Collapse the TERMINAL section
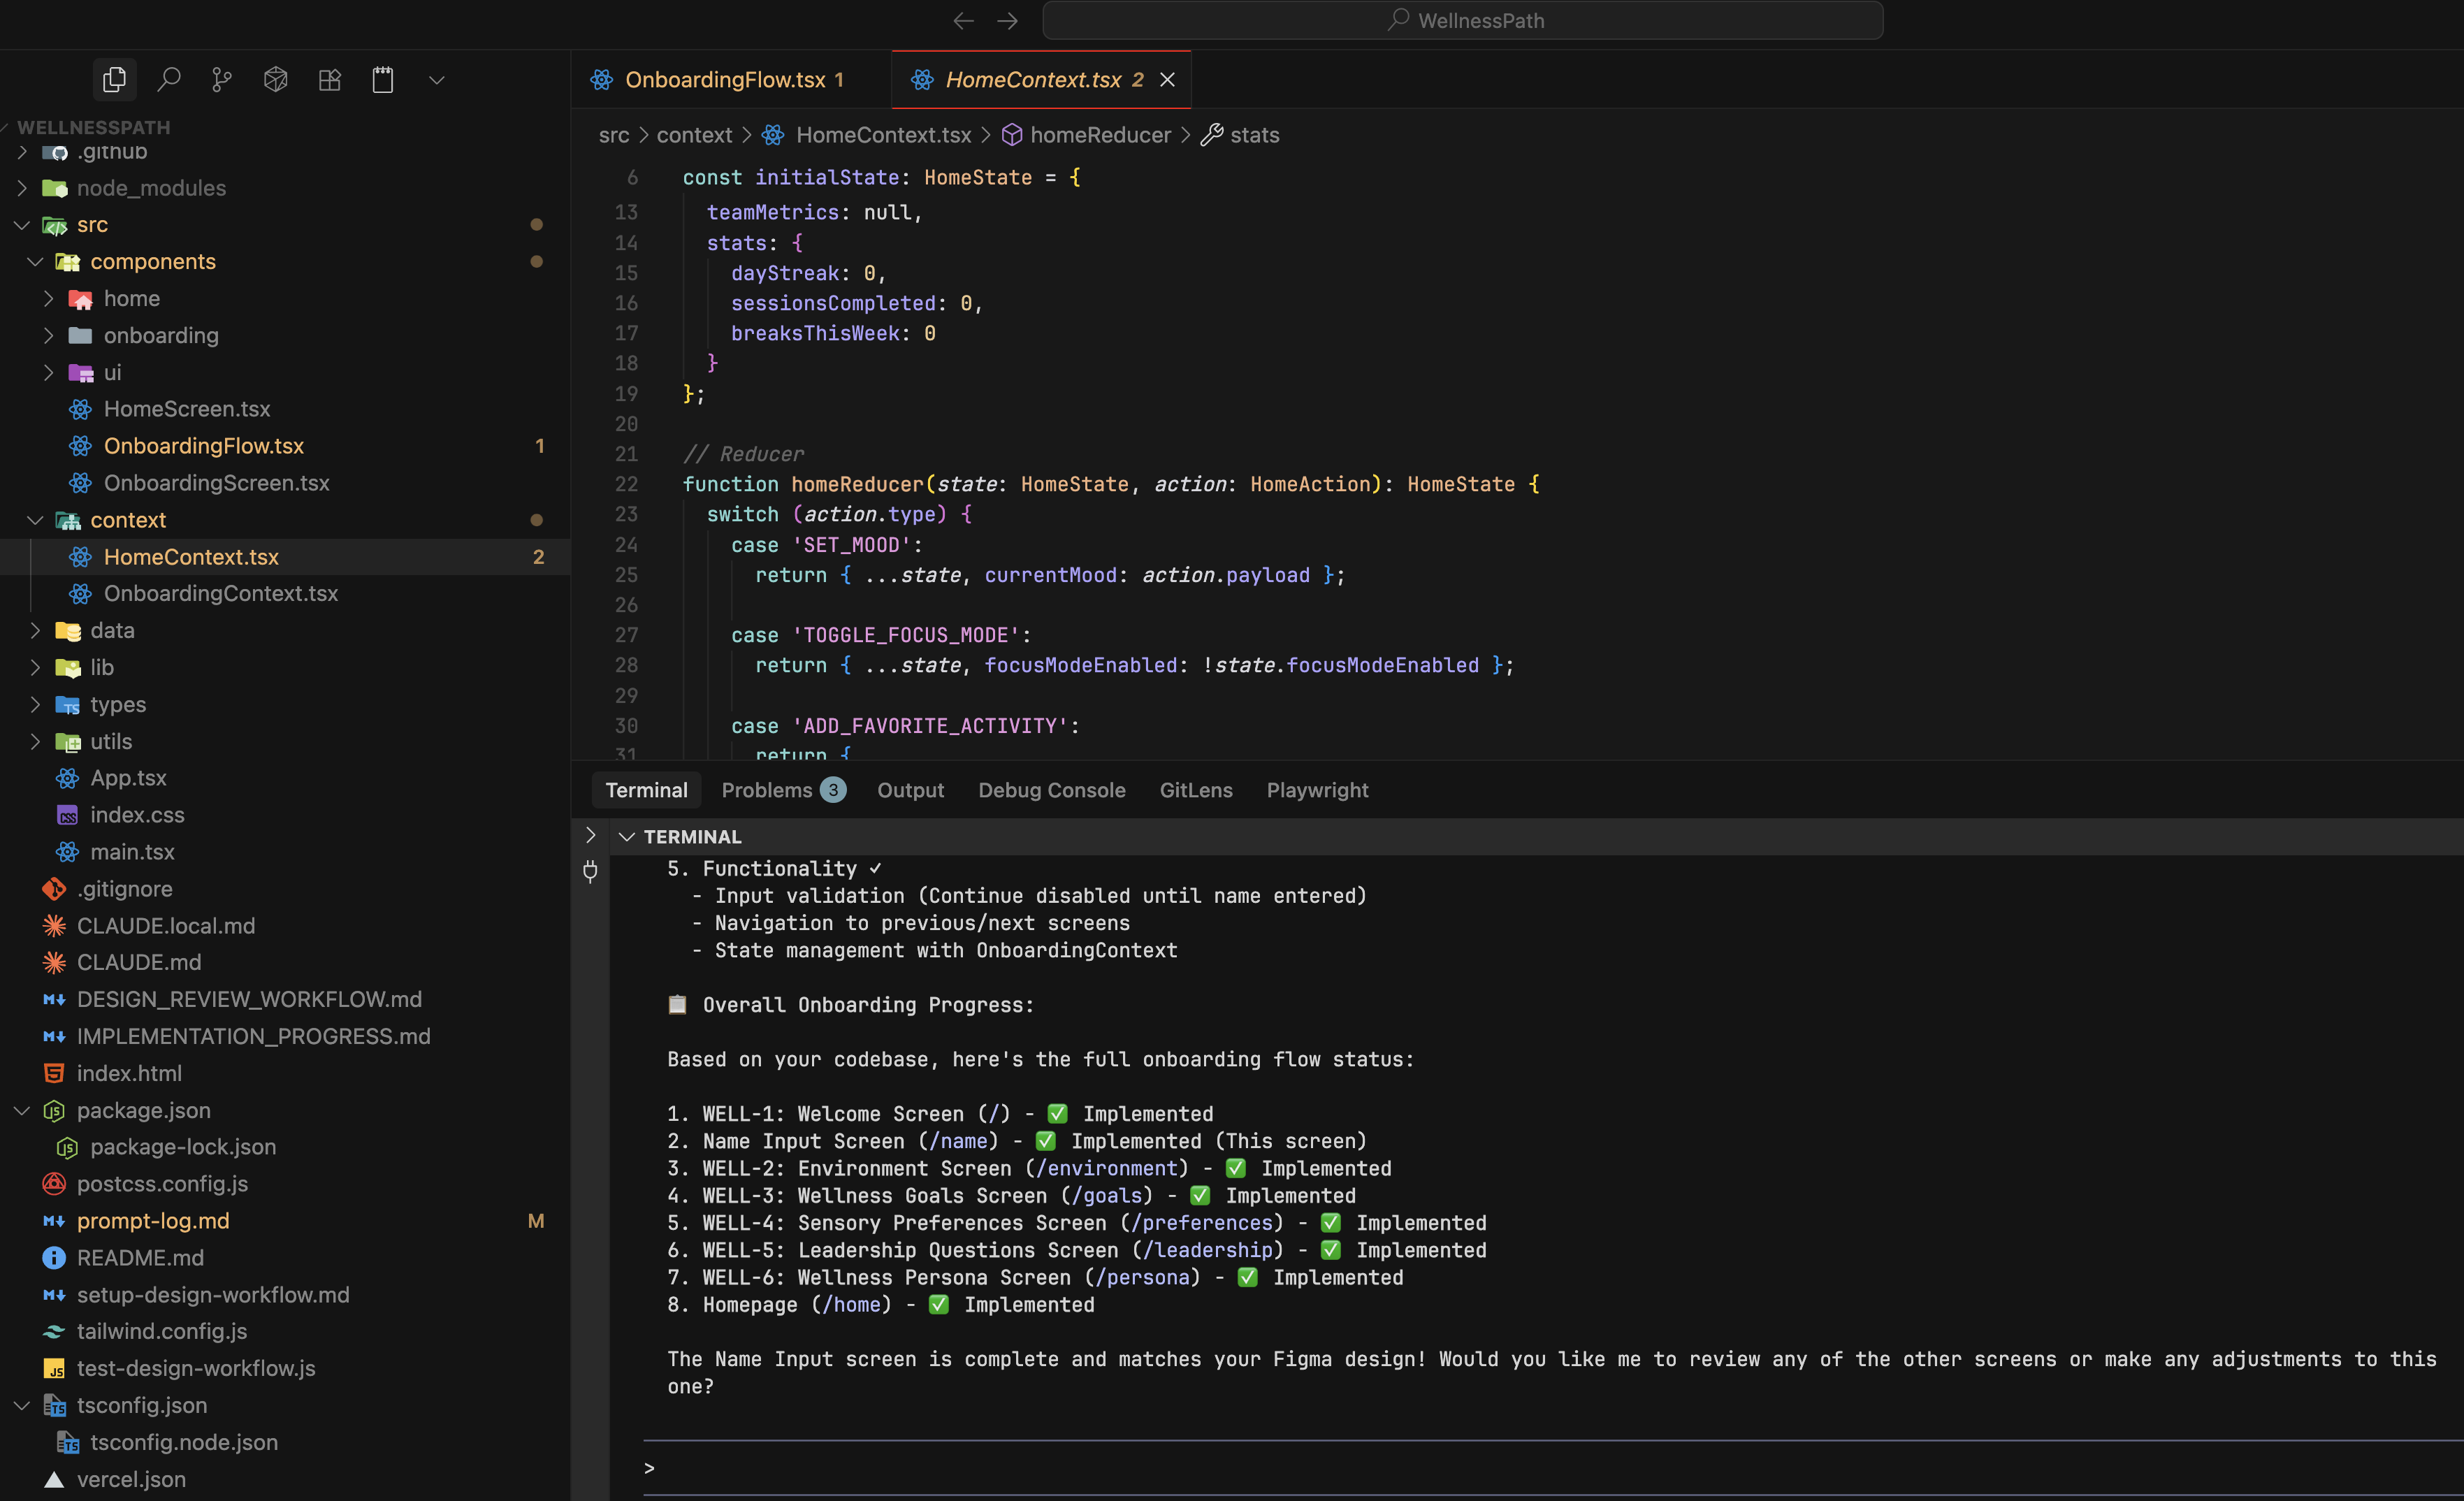The width and height of the screenshot is (2464, 1501). (627, 837)
